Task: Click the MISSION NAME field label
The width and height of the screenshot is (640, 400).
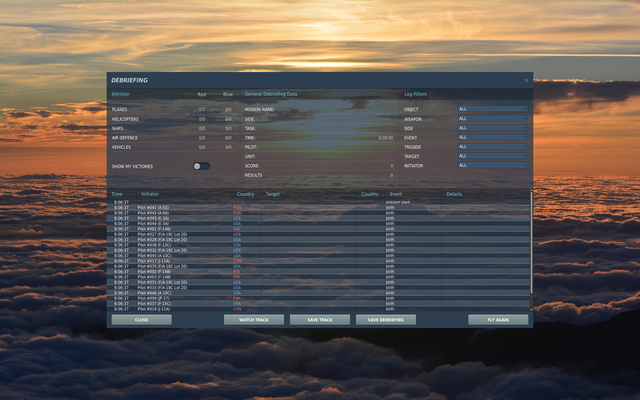Action: click(x=259, y=109)
